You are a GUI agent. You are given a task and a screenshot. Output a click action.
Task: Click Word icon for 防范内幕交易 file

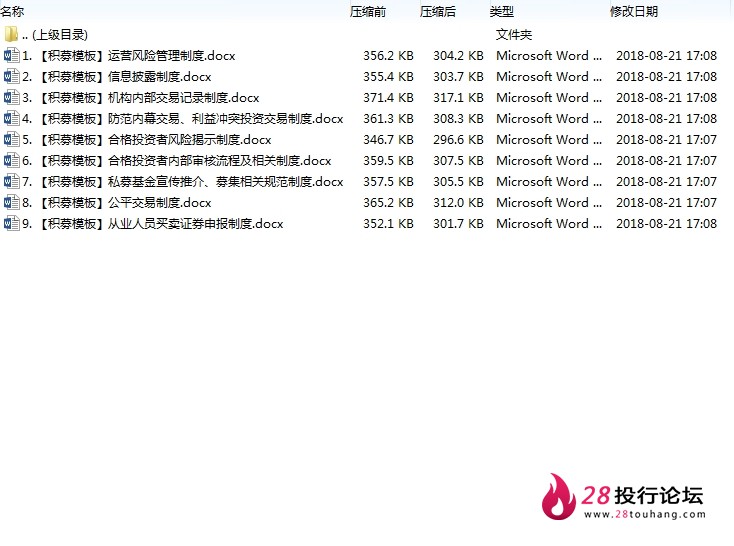12,118
